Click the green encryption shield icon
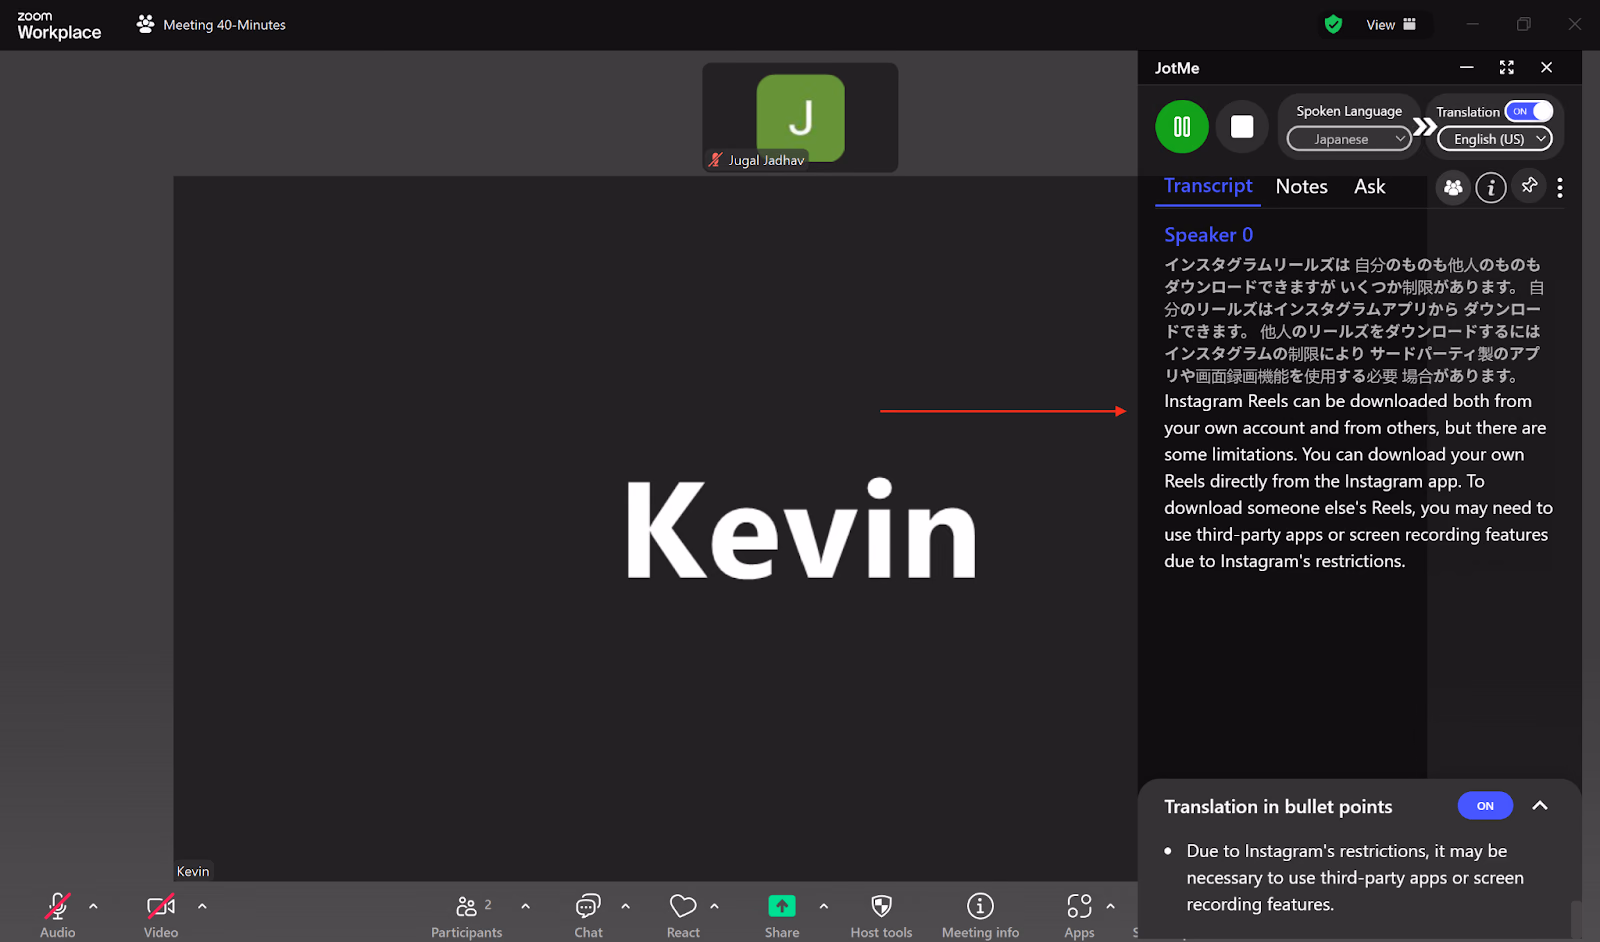Image resolution: width=1600 pixels, height=942 pixels. tap(1333, 24)
